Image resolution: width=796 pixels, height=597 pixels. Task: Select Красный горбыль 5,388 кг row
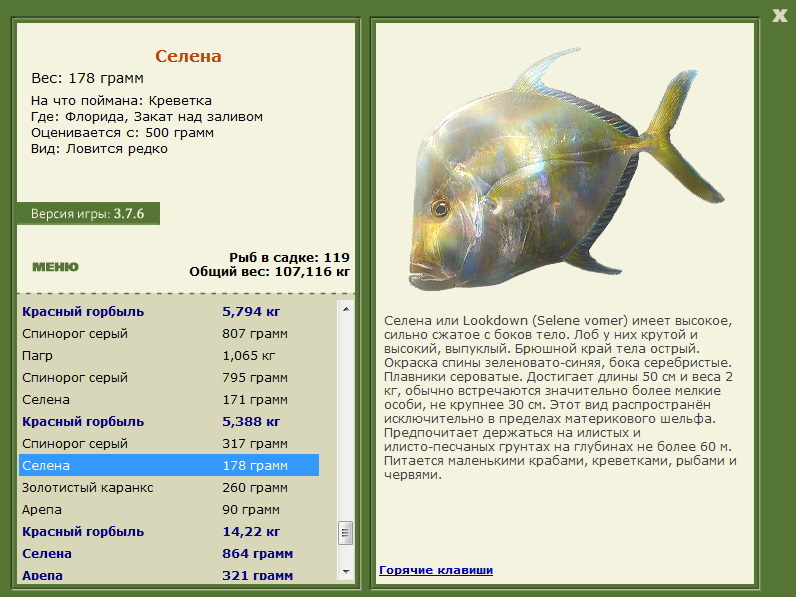[x=169, y=421]
